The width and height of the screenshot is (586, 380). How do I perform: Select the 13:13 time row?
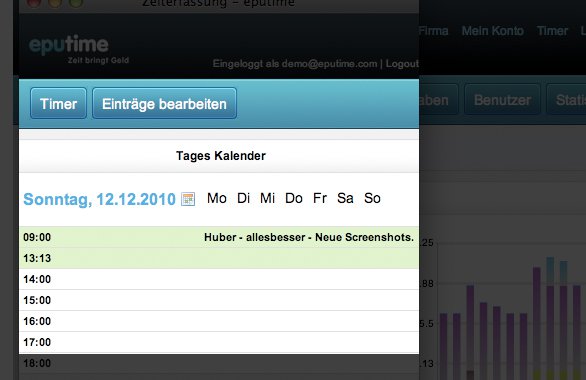[219, 258]
